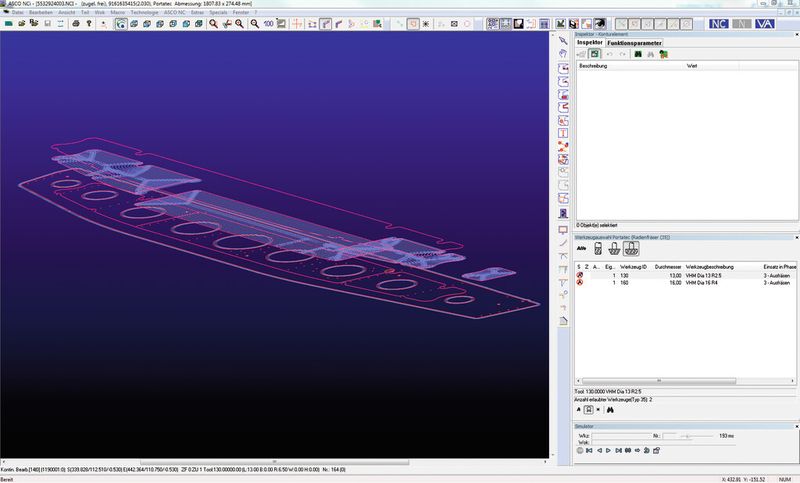Open the Bearbeiten menu
The image size is (800, 483).
[42, 11]
